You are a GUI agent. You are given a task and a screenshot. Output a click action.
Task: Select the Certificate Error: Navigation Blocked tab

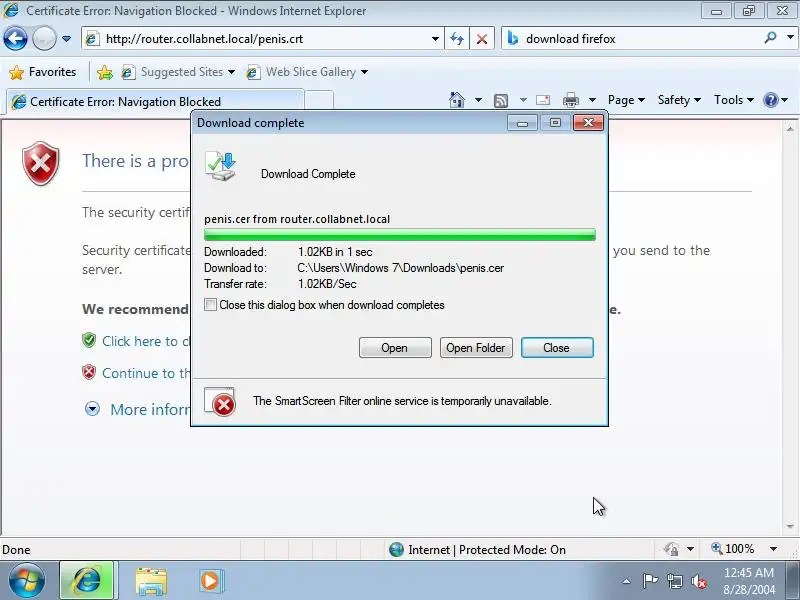155,101
